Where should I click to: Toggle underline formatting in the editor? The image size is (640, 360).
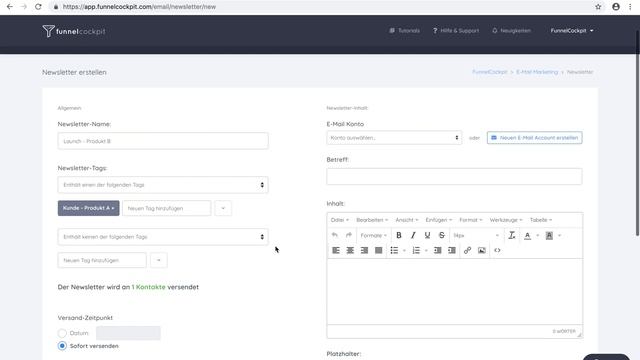click(x=427, y=236)
